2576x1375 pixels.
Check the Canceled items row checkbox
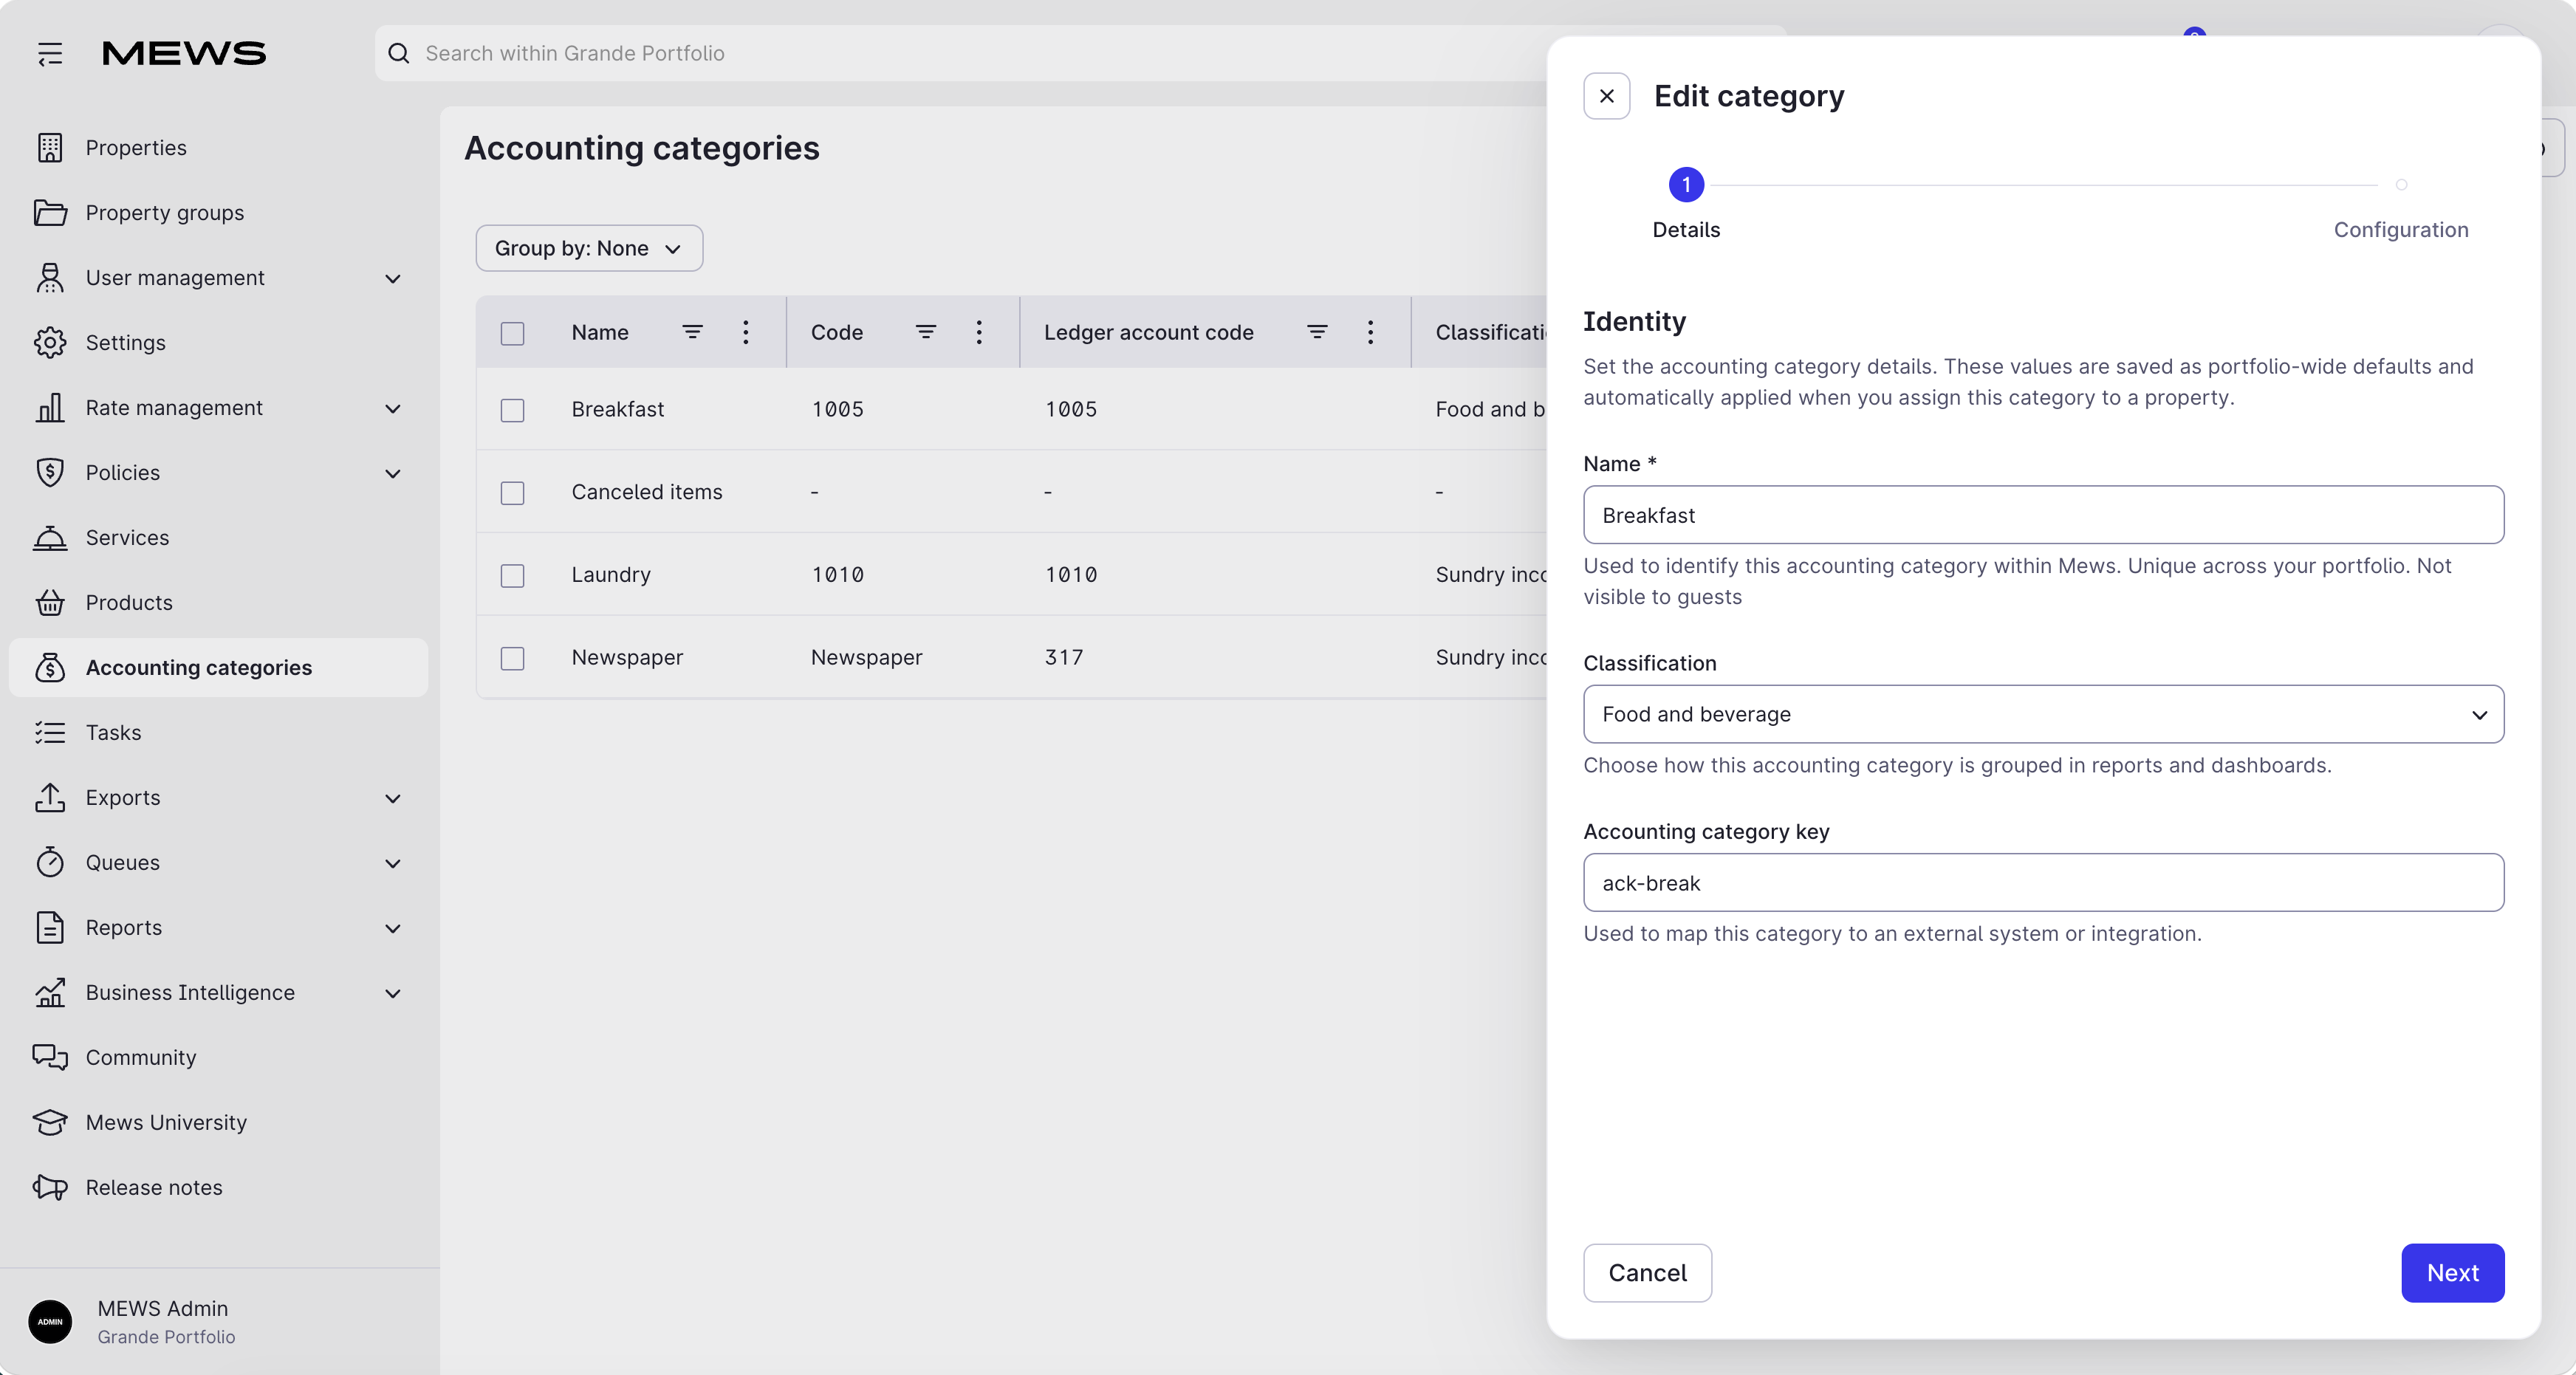pos(513,493)
